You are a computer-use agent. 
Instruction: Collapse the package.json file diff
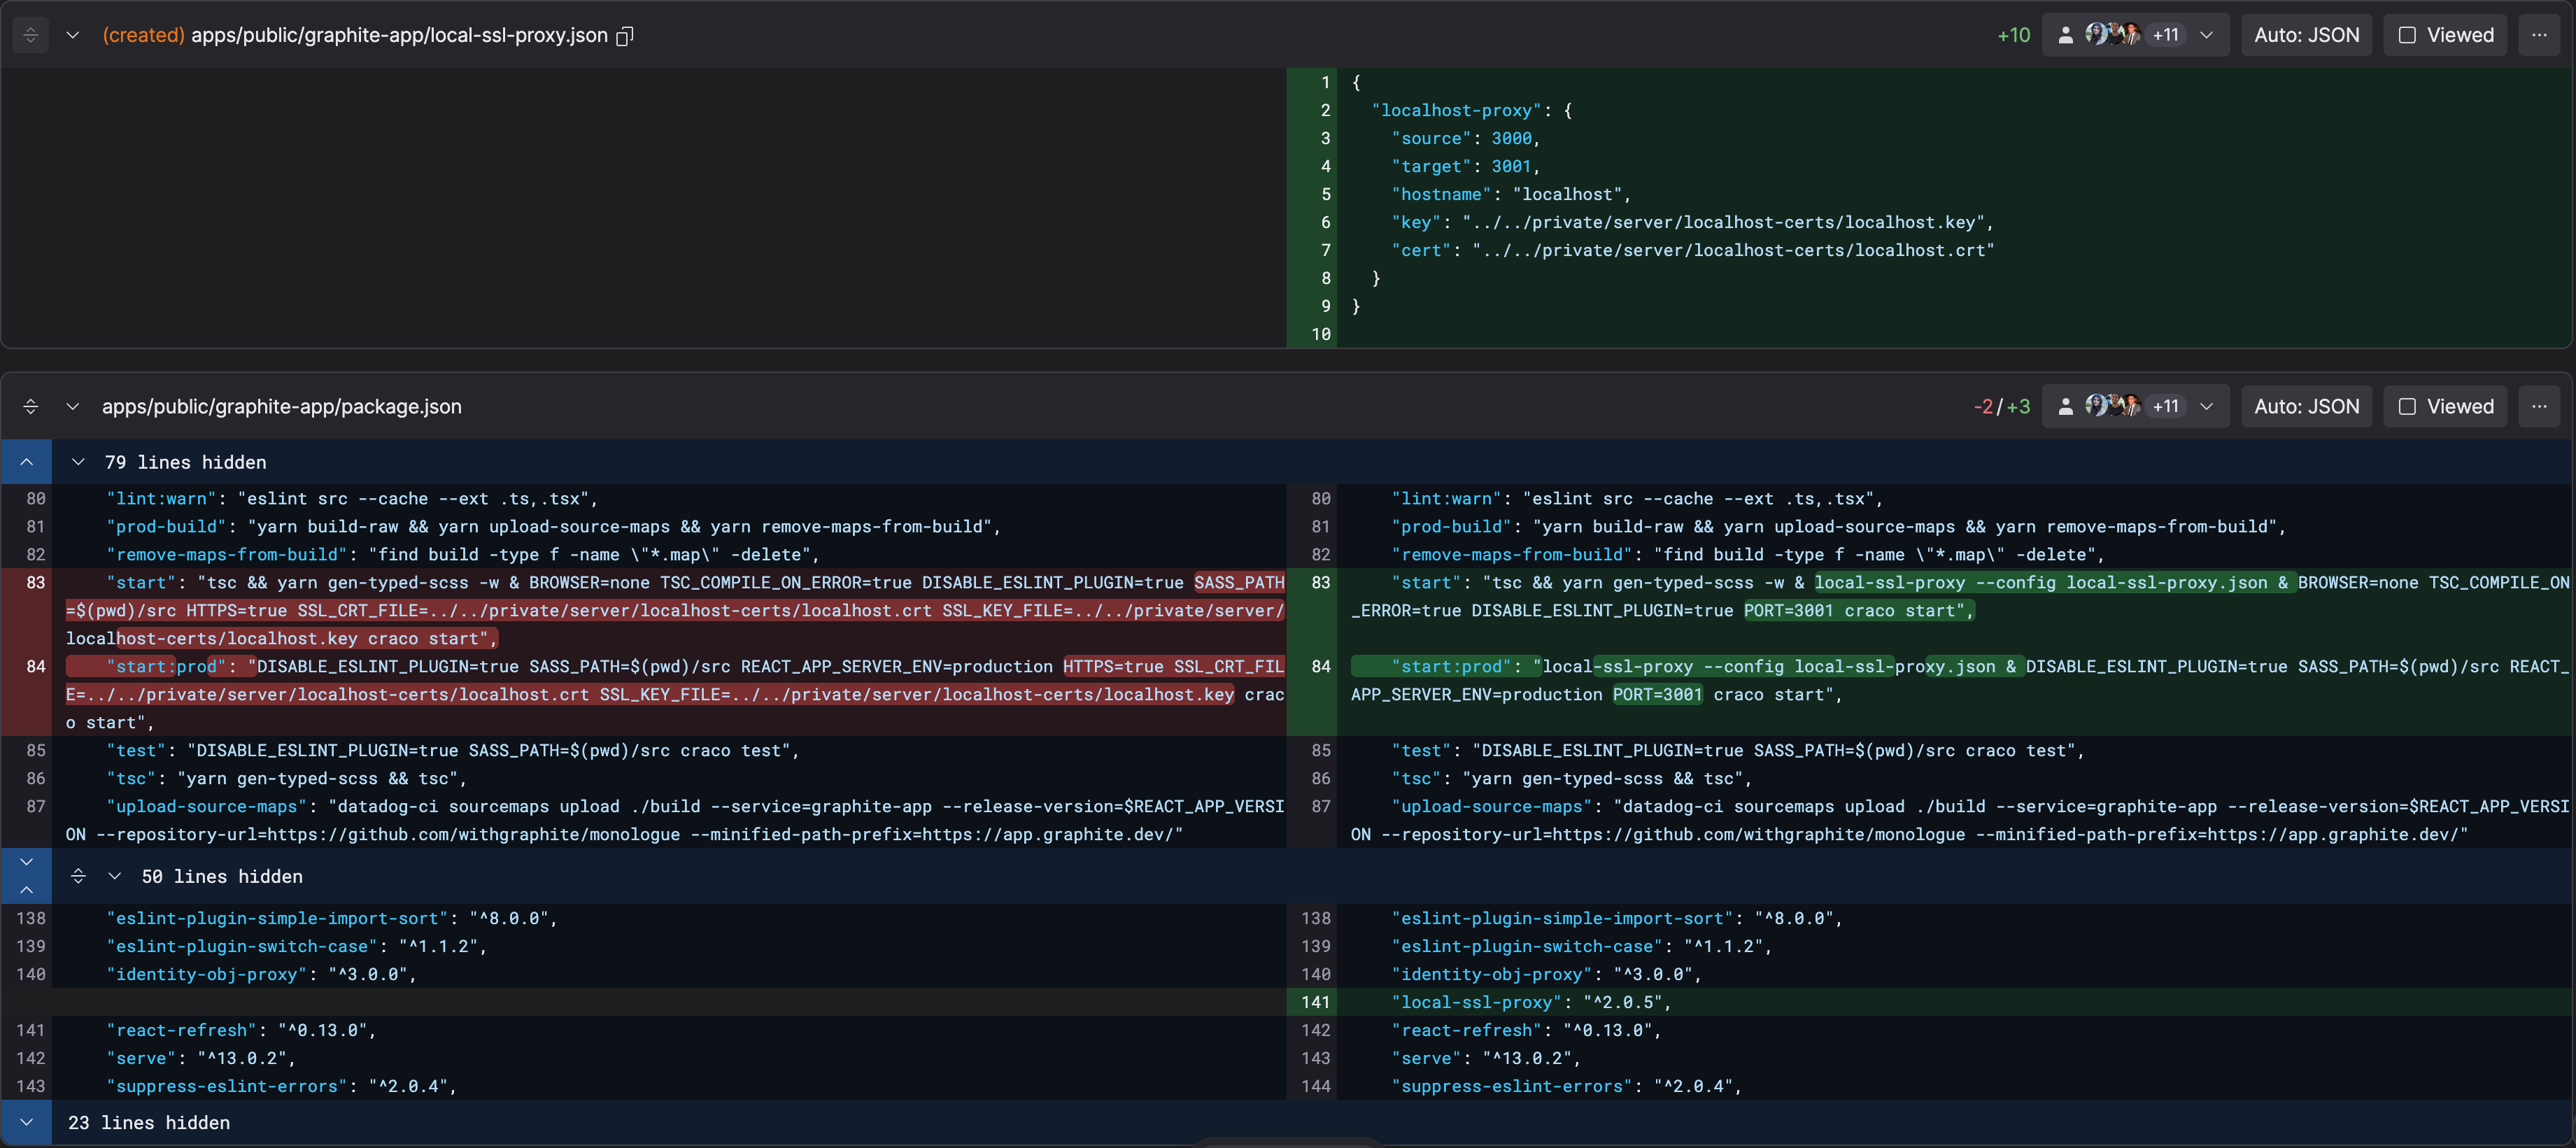click(72, 406)
